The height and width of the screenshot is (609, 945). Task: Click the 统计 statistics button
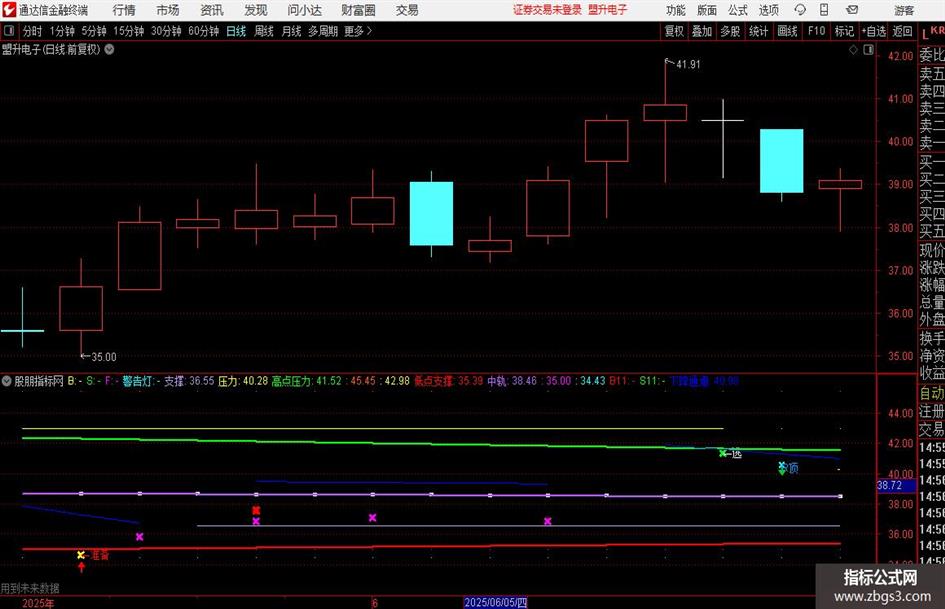click(x=758, y=31)
